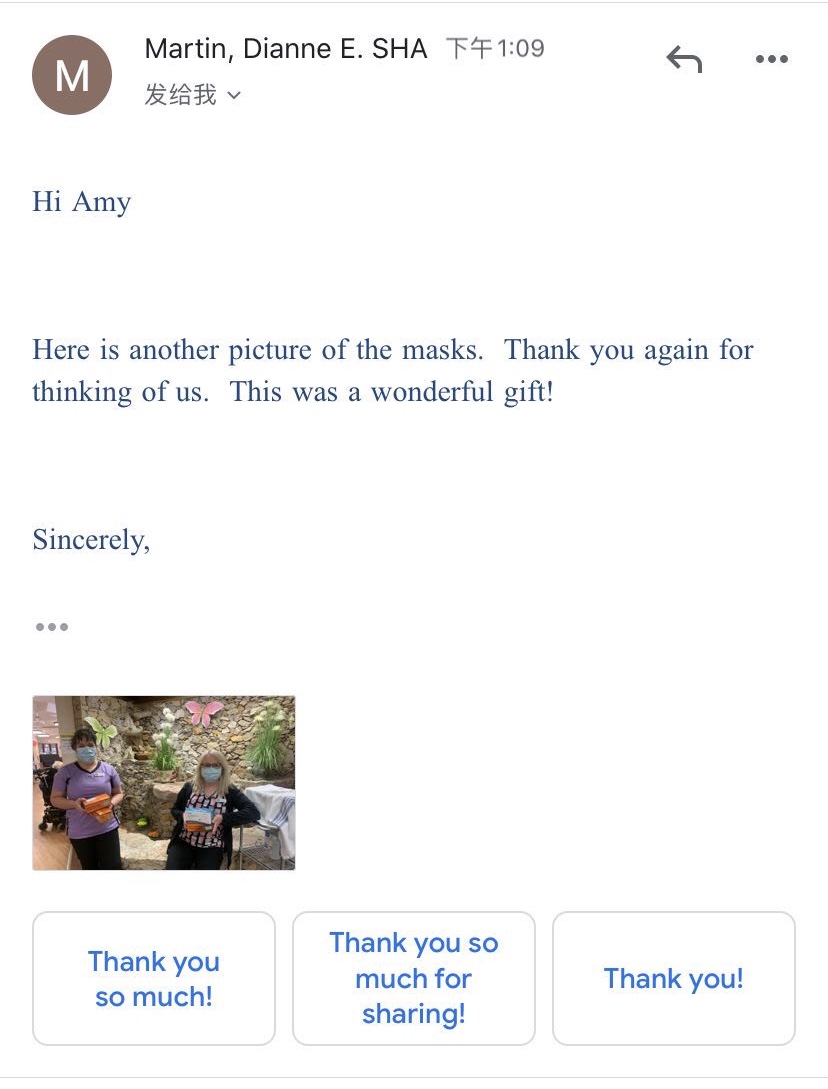Open the attached masks photo thumbnail
Image resolution: width=828 pixels, height=1089 pixels.
[164, 783]
